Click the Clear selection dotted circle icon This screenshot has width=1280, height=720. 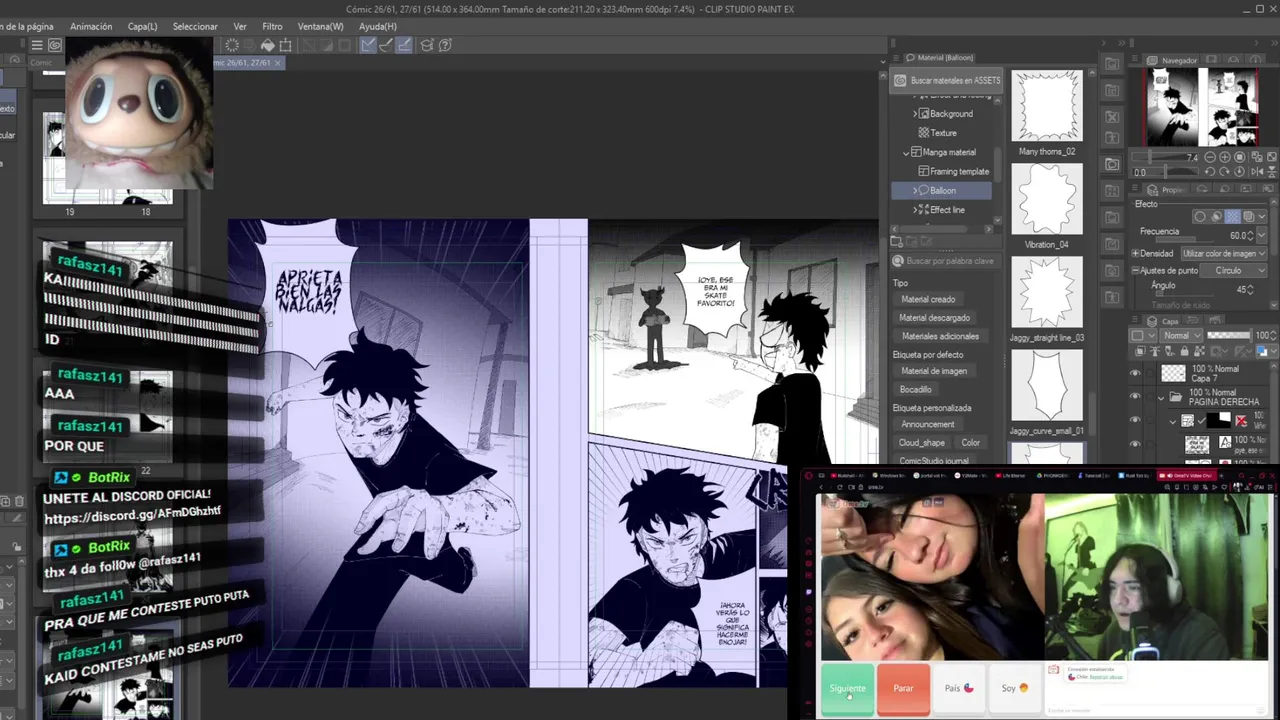[232, 45]
